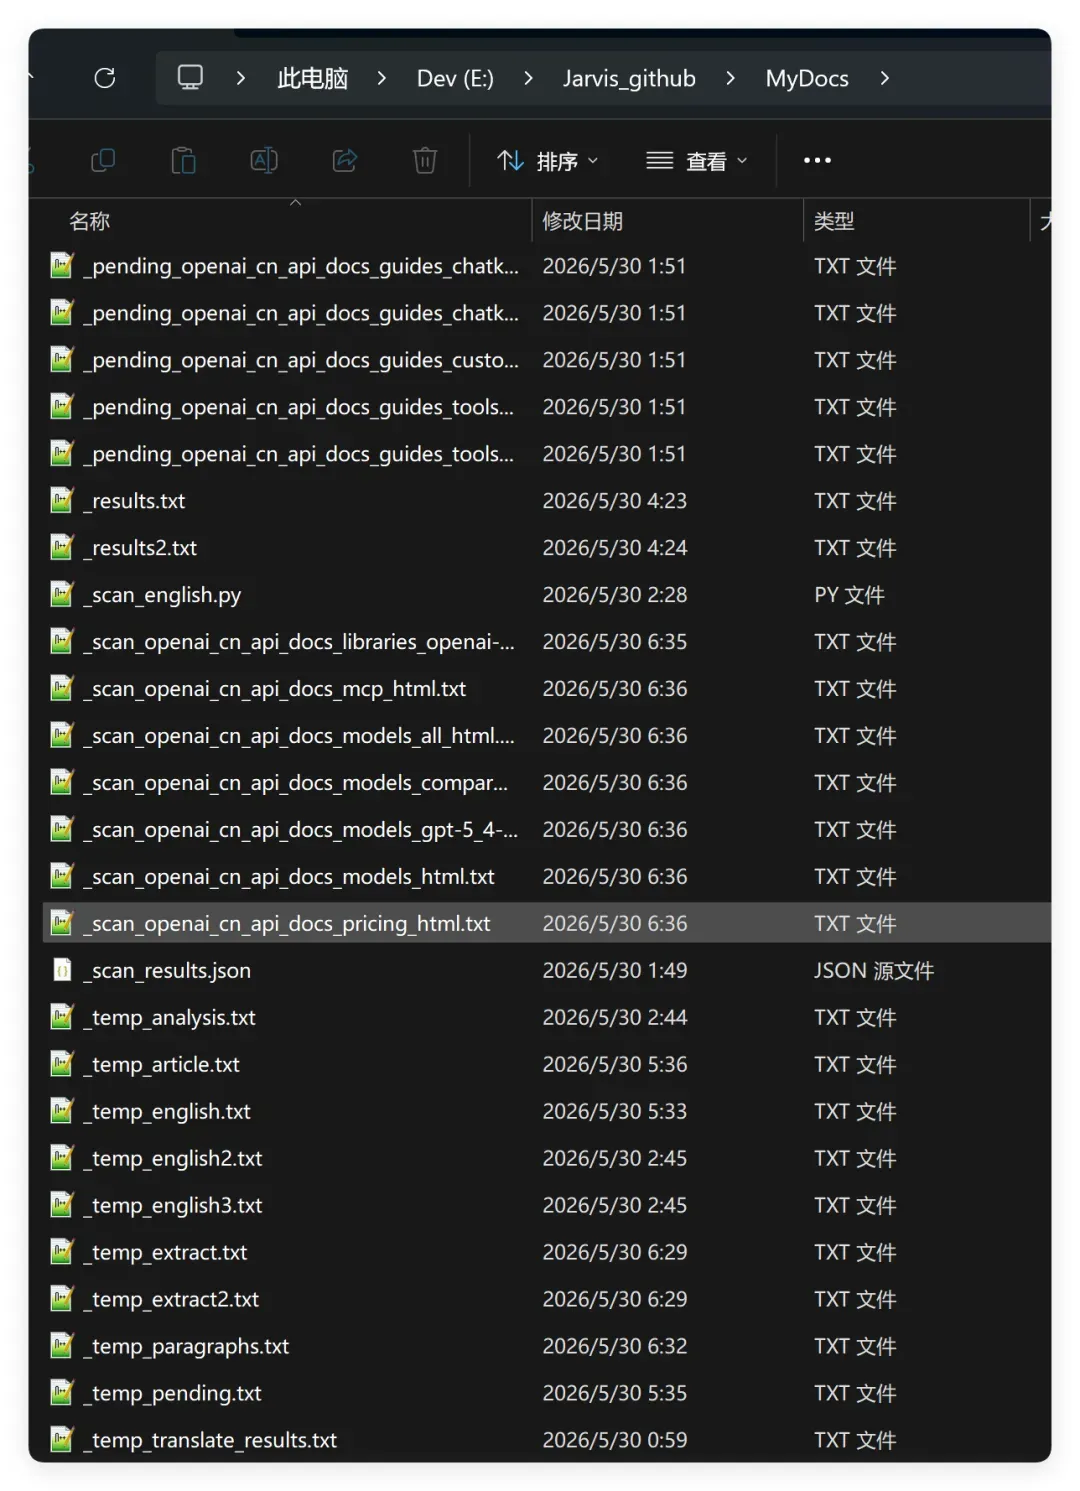This screenshot has height=1491, width=1080.
Task: Select file _scan_openai_cn_api_docs_models_gpt-5_4-...
Action: pos(302,829)
